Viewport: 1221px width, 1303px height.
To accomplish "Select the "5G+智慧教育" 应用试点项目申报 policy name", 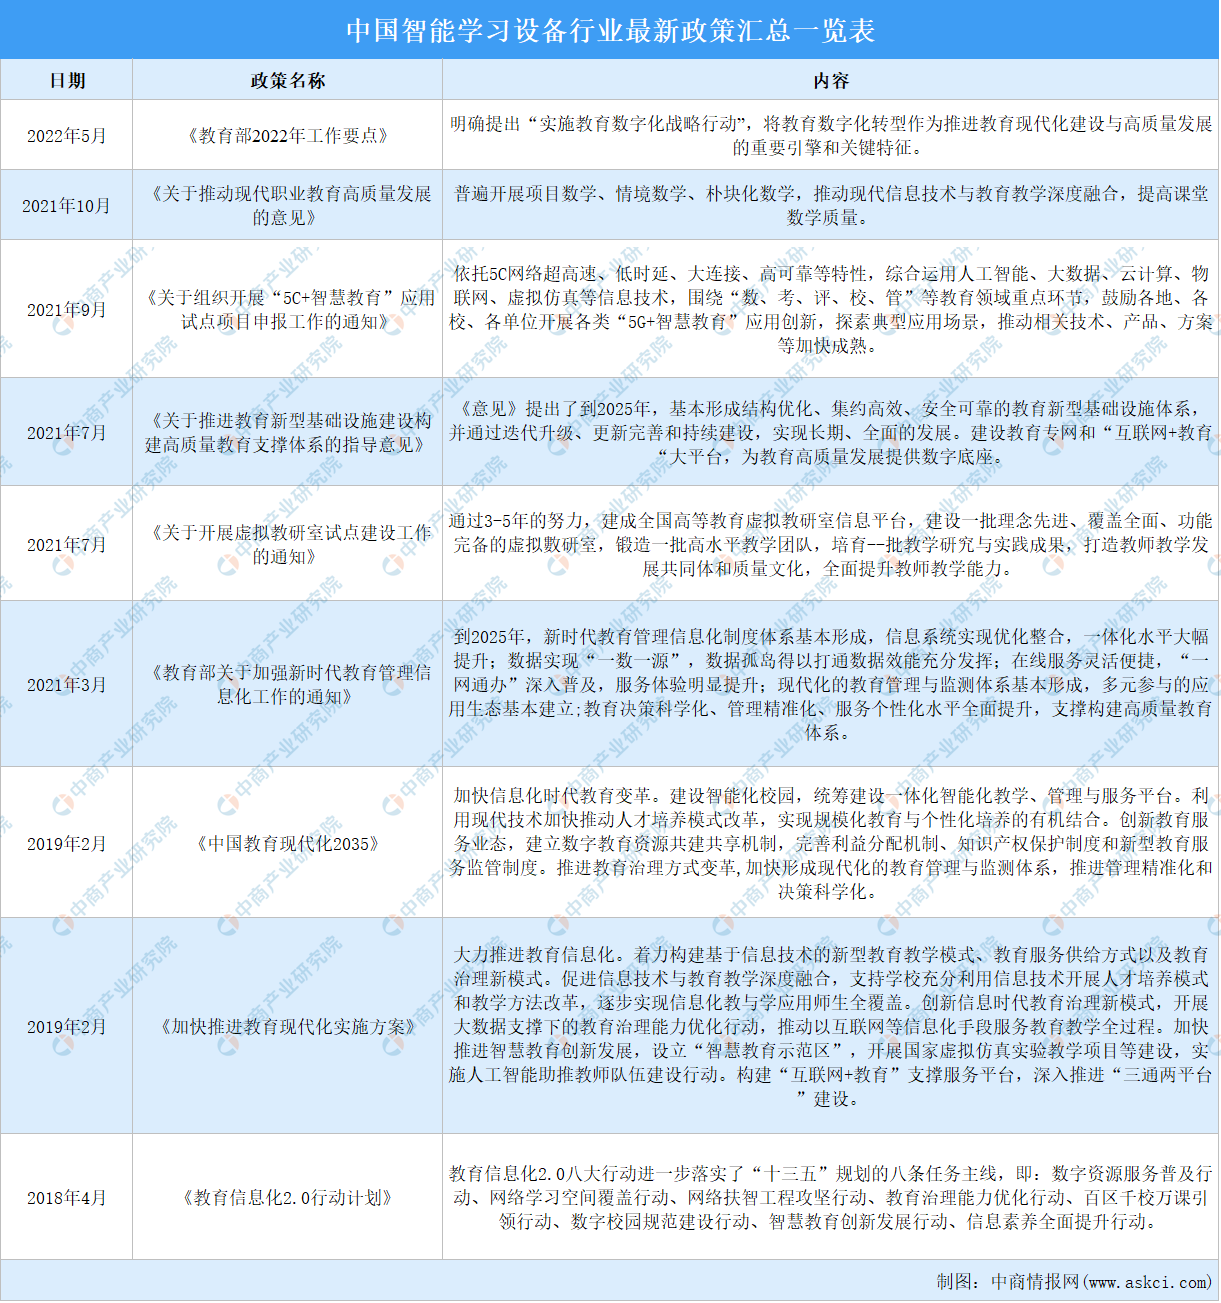I will [x=288, y=310].
